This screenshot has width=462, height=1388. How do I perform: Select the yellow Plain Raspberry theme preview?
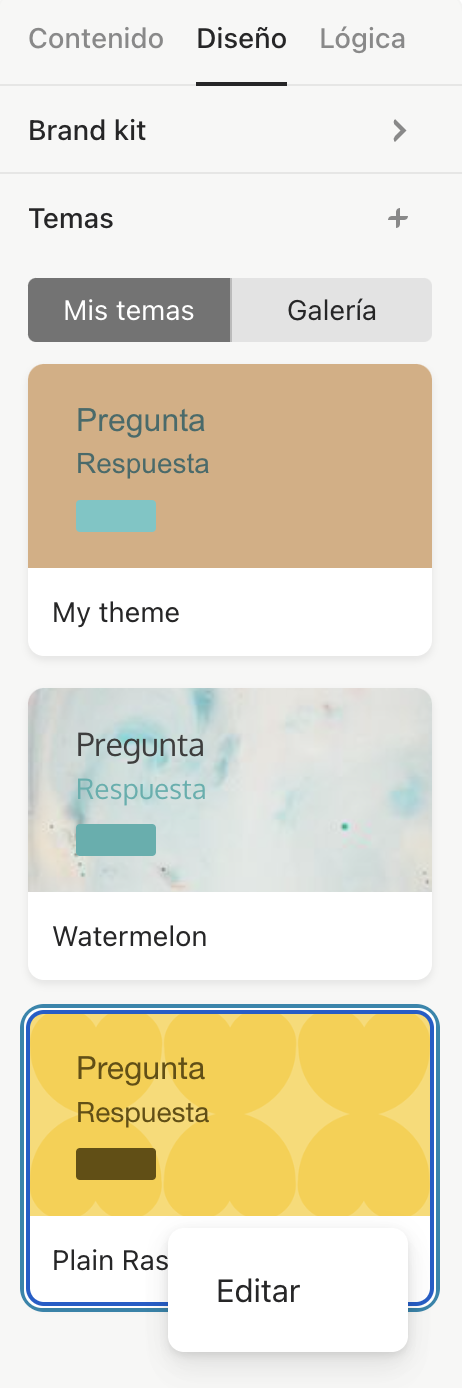coord(230,1114)
